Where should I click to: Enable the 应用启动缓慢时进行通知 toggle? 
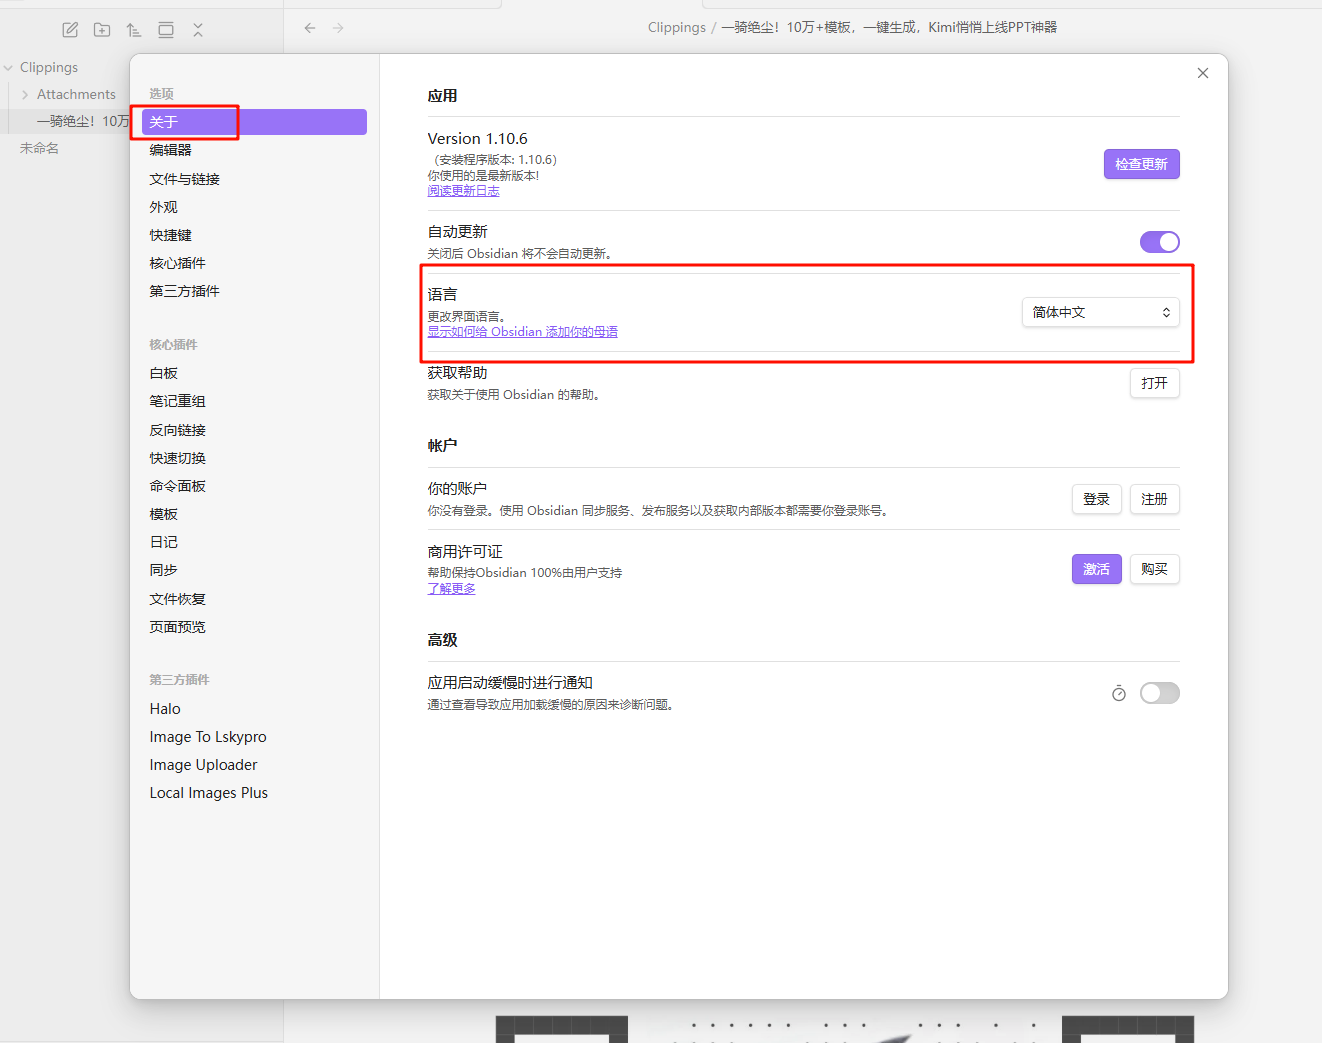[x=1159, y=693]
